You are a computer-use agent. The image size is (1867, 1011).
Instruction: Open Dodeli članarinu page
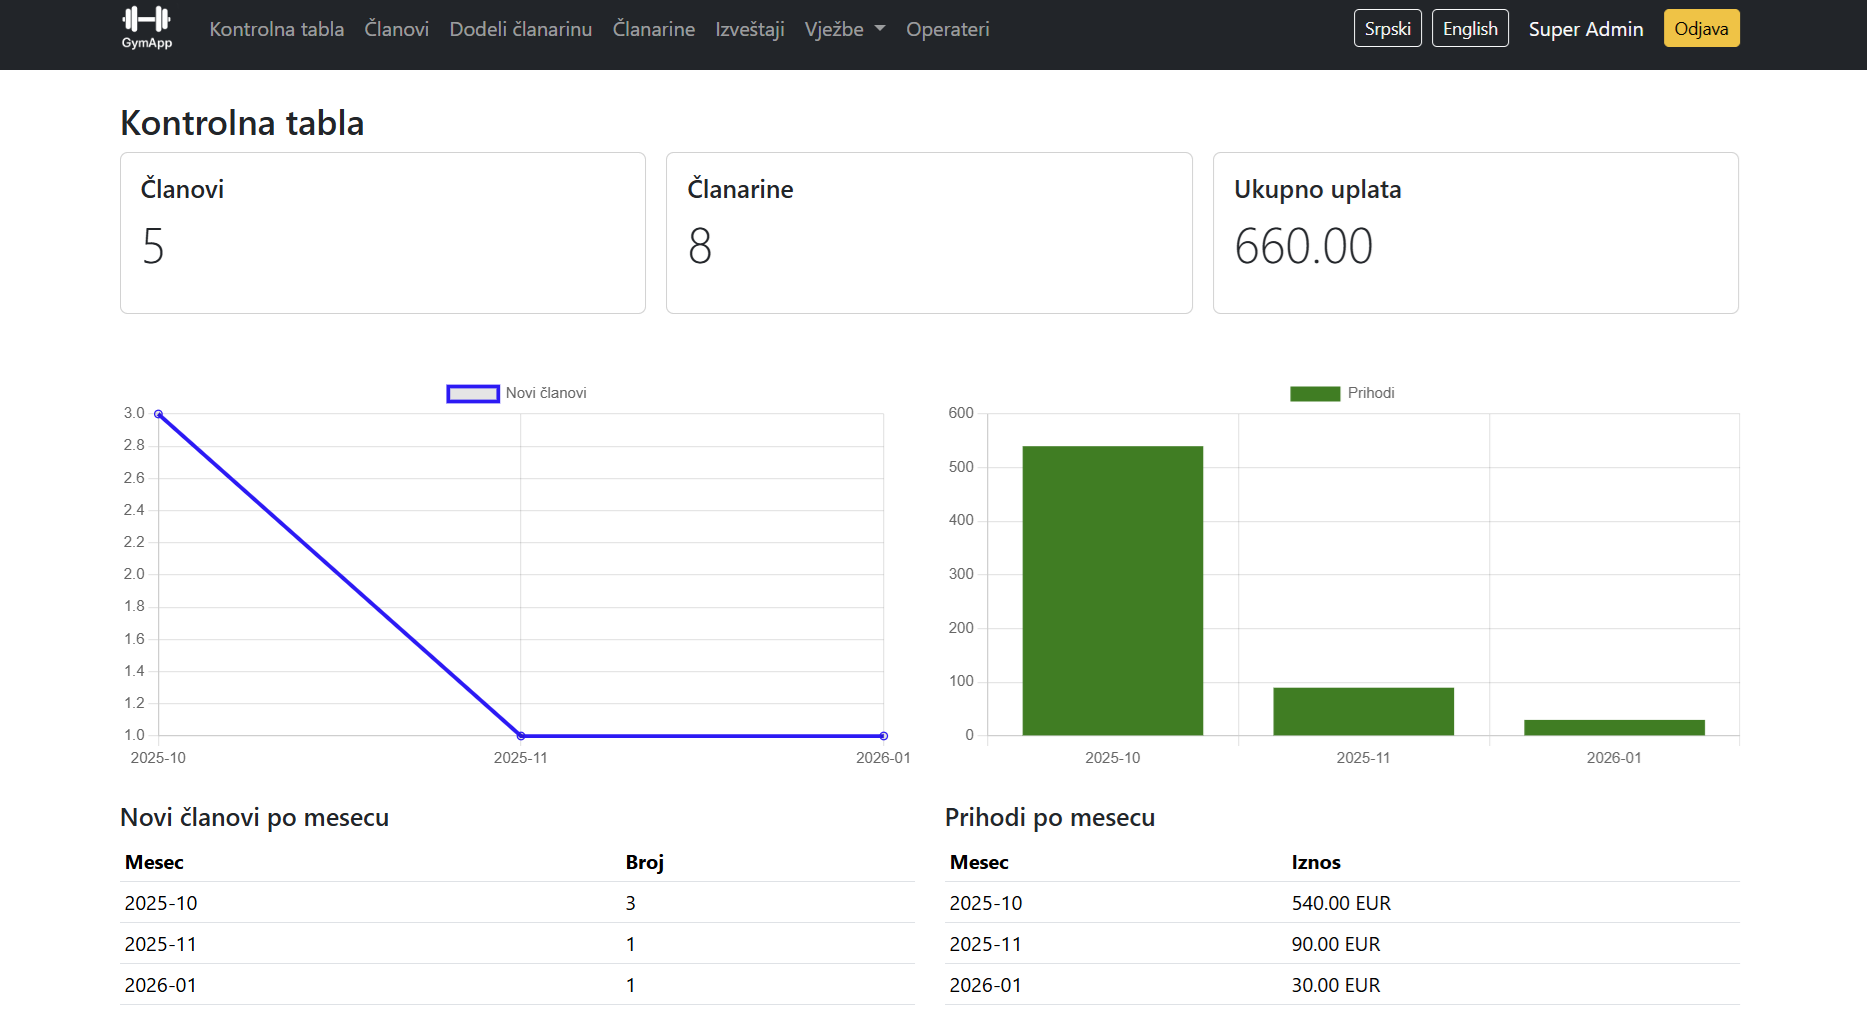520,29
